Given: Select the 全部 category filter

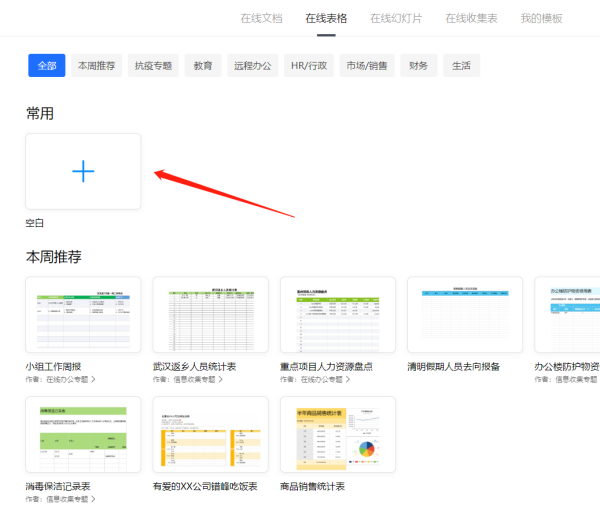Looking at the screenshot, I should tap(47, 66).
